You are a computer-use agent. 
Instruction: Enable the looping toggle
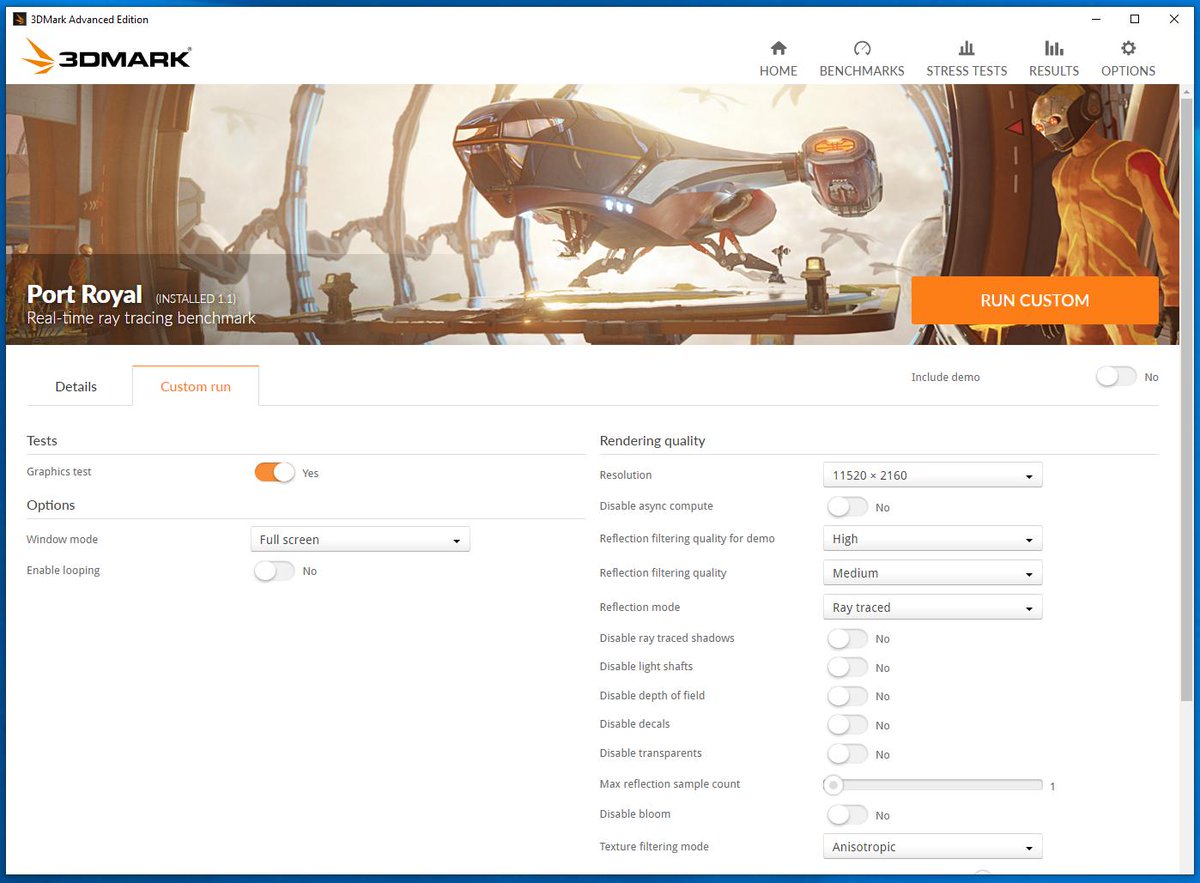coord(275,571)
